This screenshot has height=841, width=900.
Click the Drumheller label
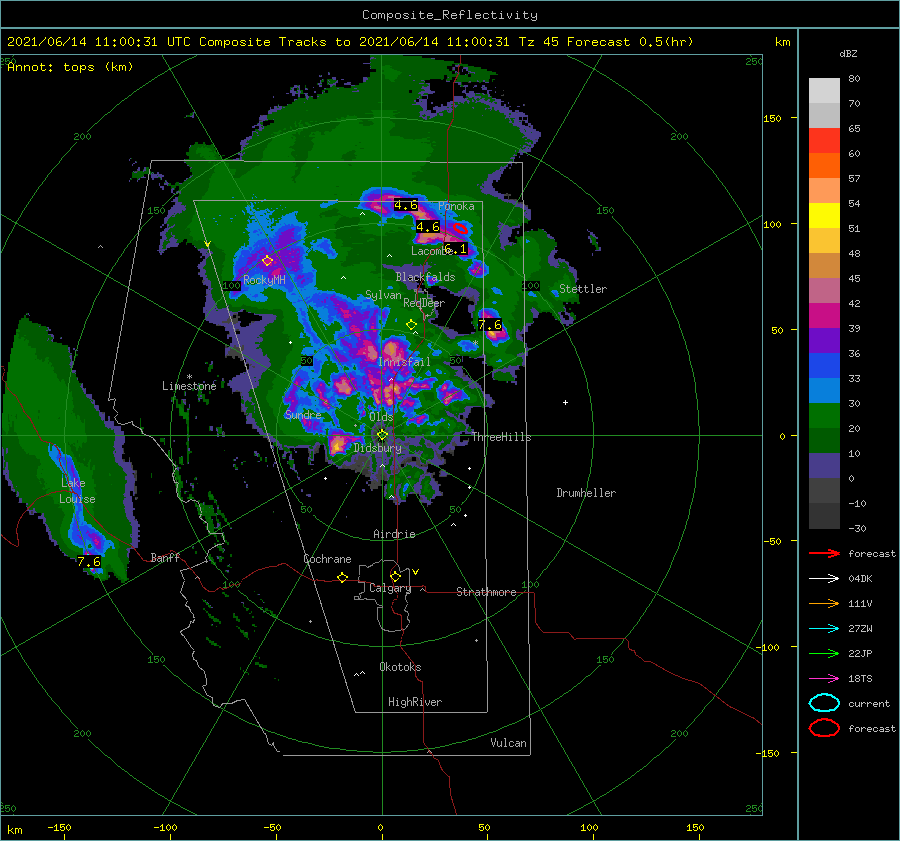coord(586,493)
